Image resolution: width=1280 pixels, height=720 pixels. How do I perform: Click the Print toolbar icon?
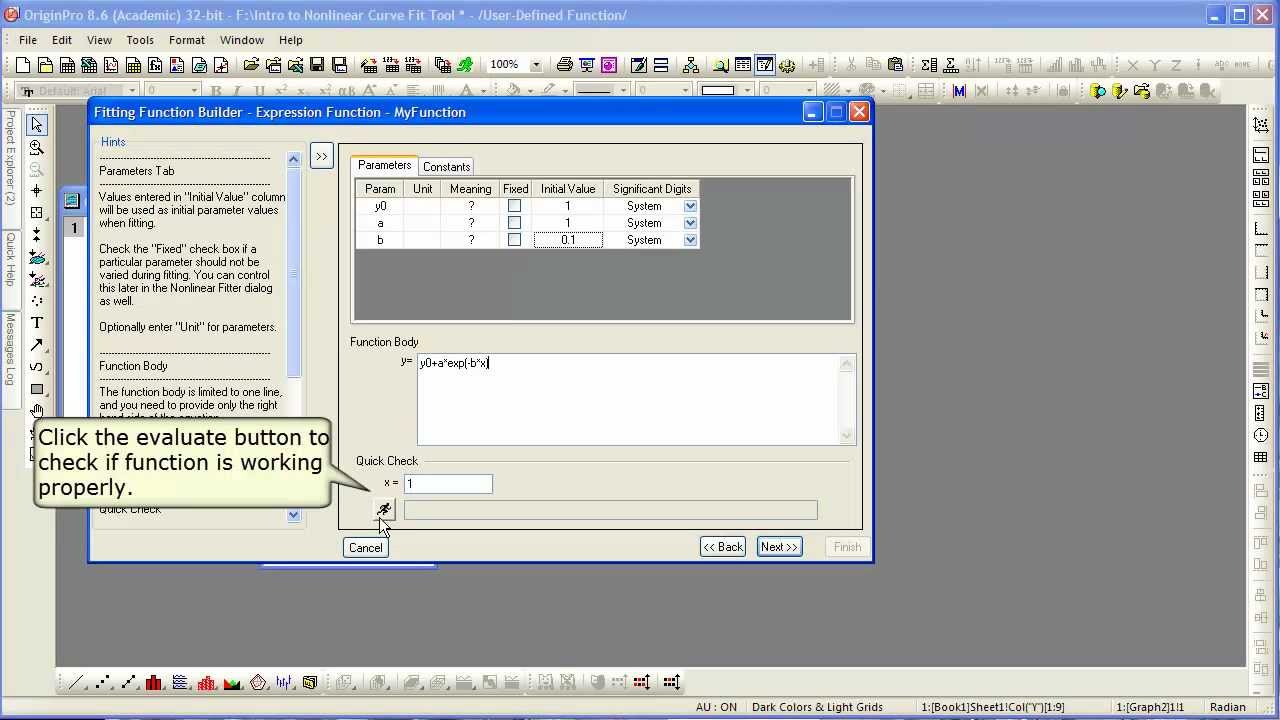565,65
